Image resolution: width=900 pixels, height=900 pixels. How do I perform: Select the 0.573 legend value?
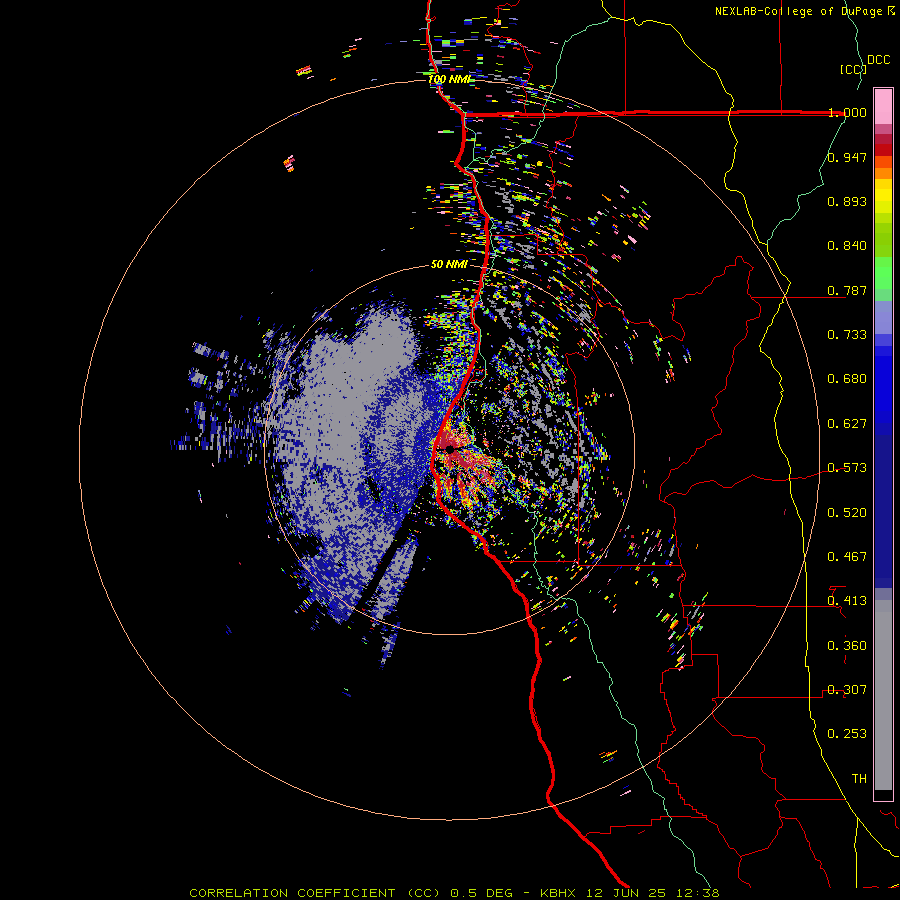[847, 468]
